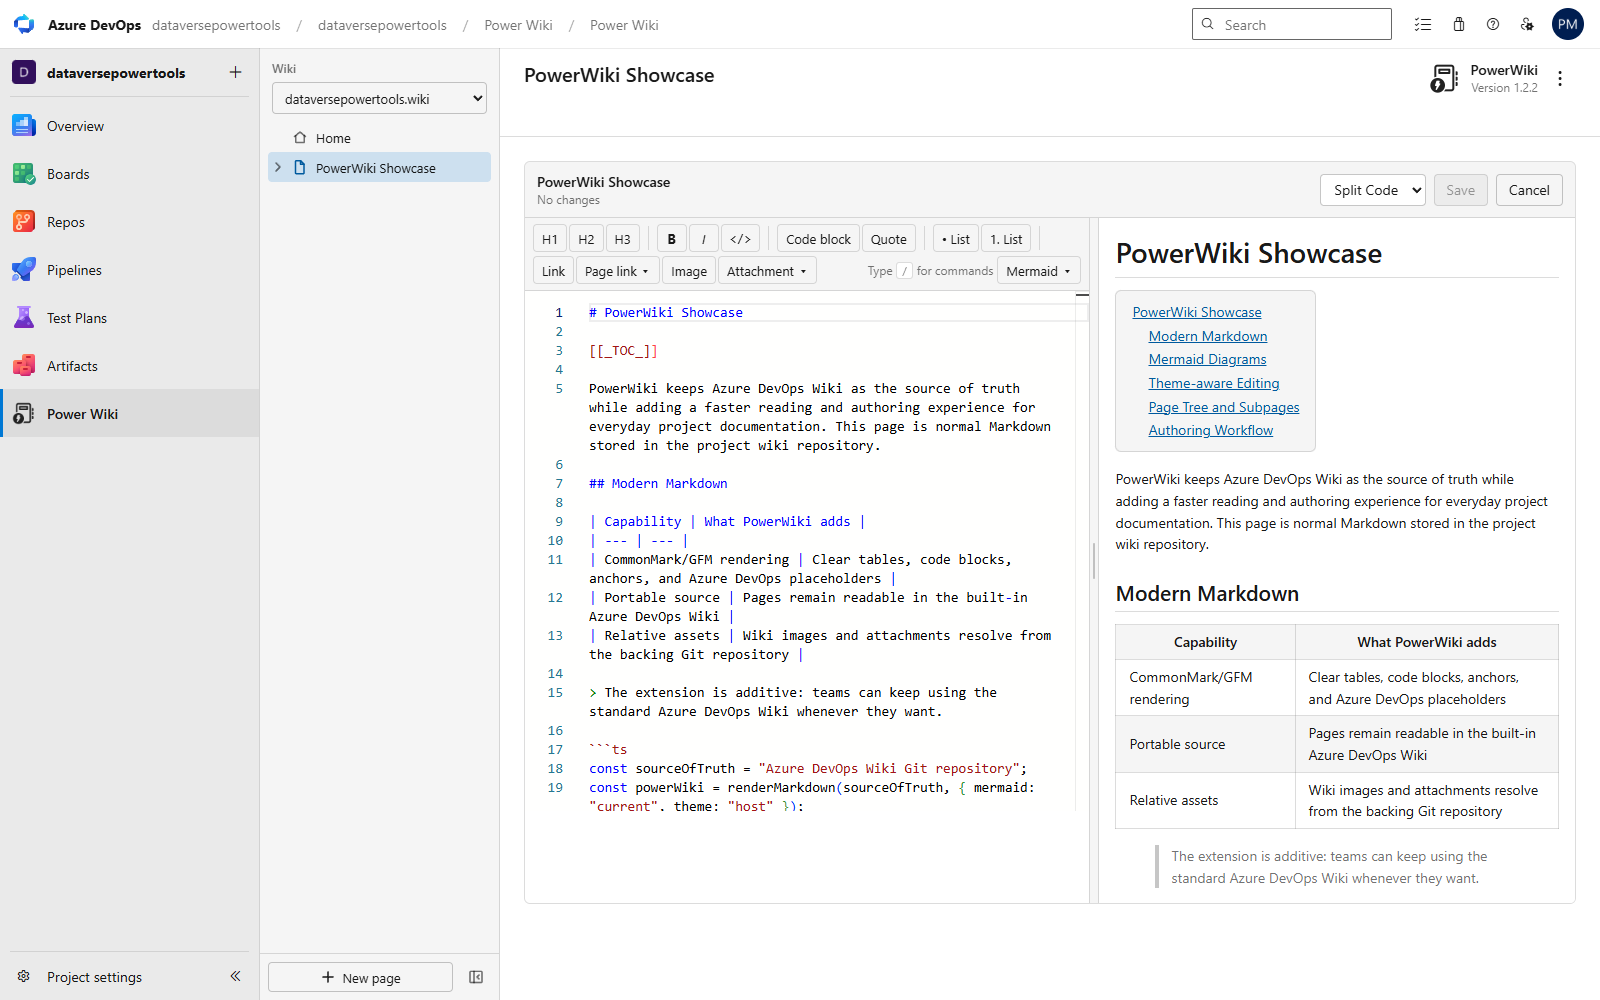
Task: Click 'Relative assets' cell in preview table
Action: pyautogui.click(x=1205, y=800)
